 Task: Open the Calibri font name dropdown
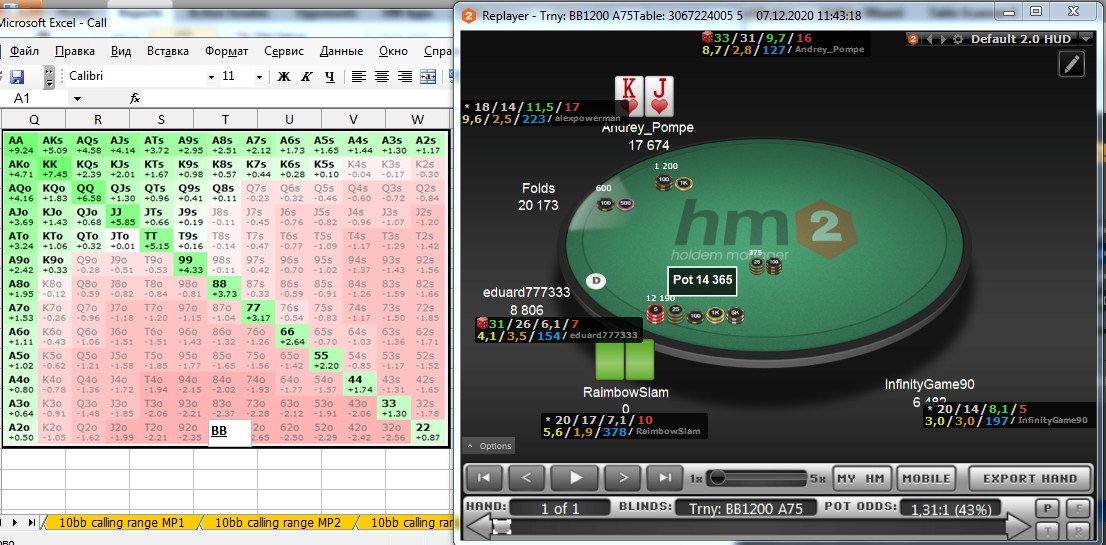coord(211,77)
